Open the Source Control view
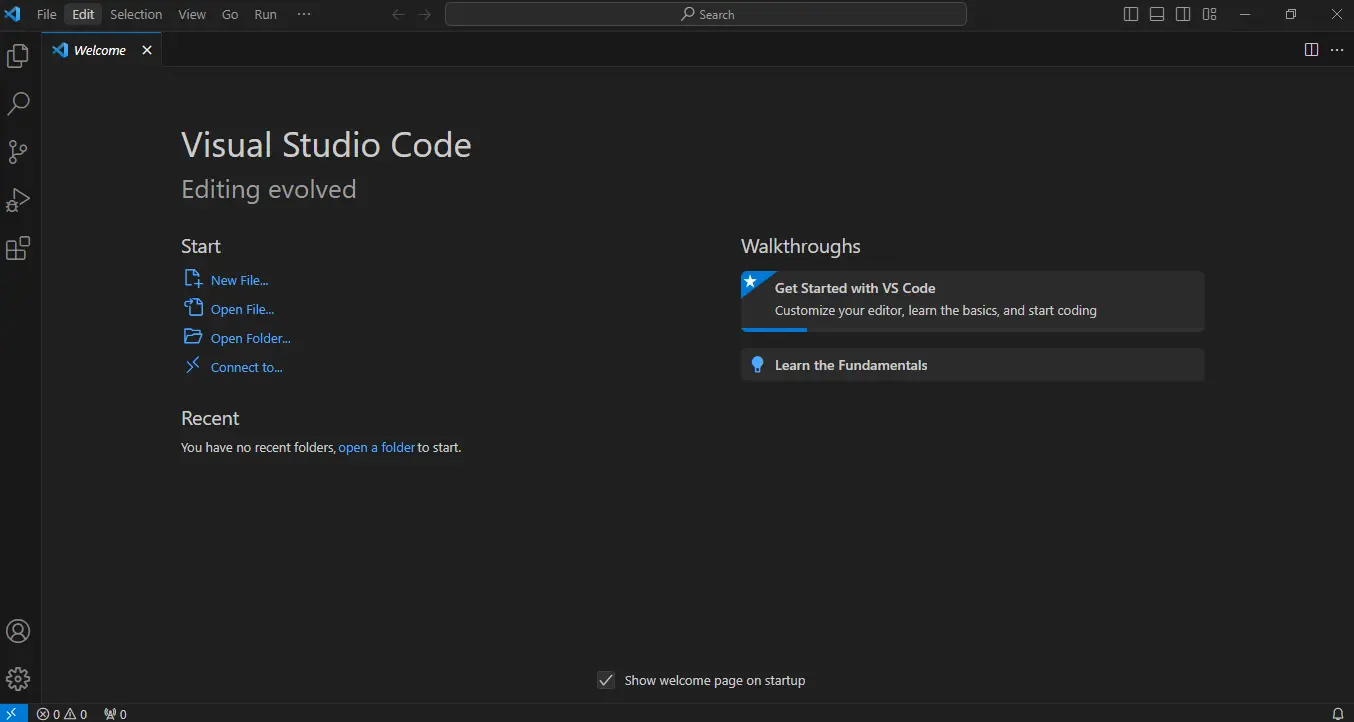Viewport: 1354px width, 722px height. point(18,152)
